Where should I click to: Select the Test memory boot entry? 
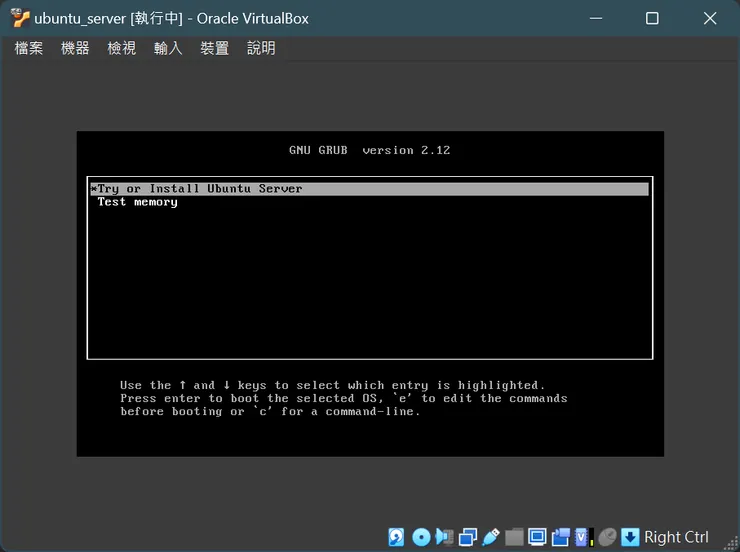(137, 202)
